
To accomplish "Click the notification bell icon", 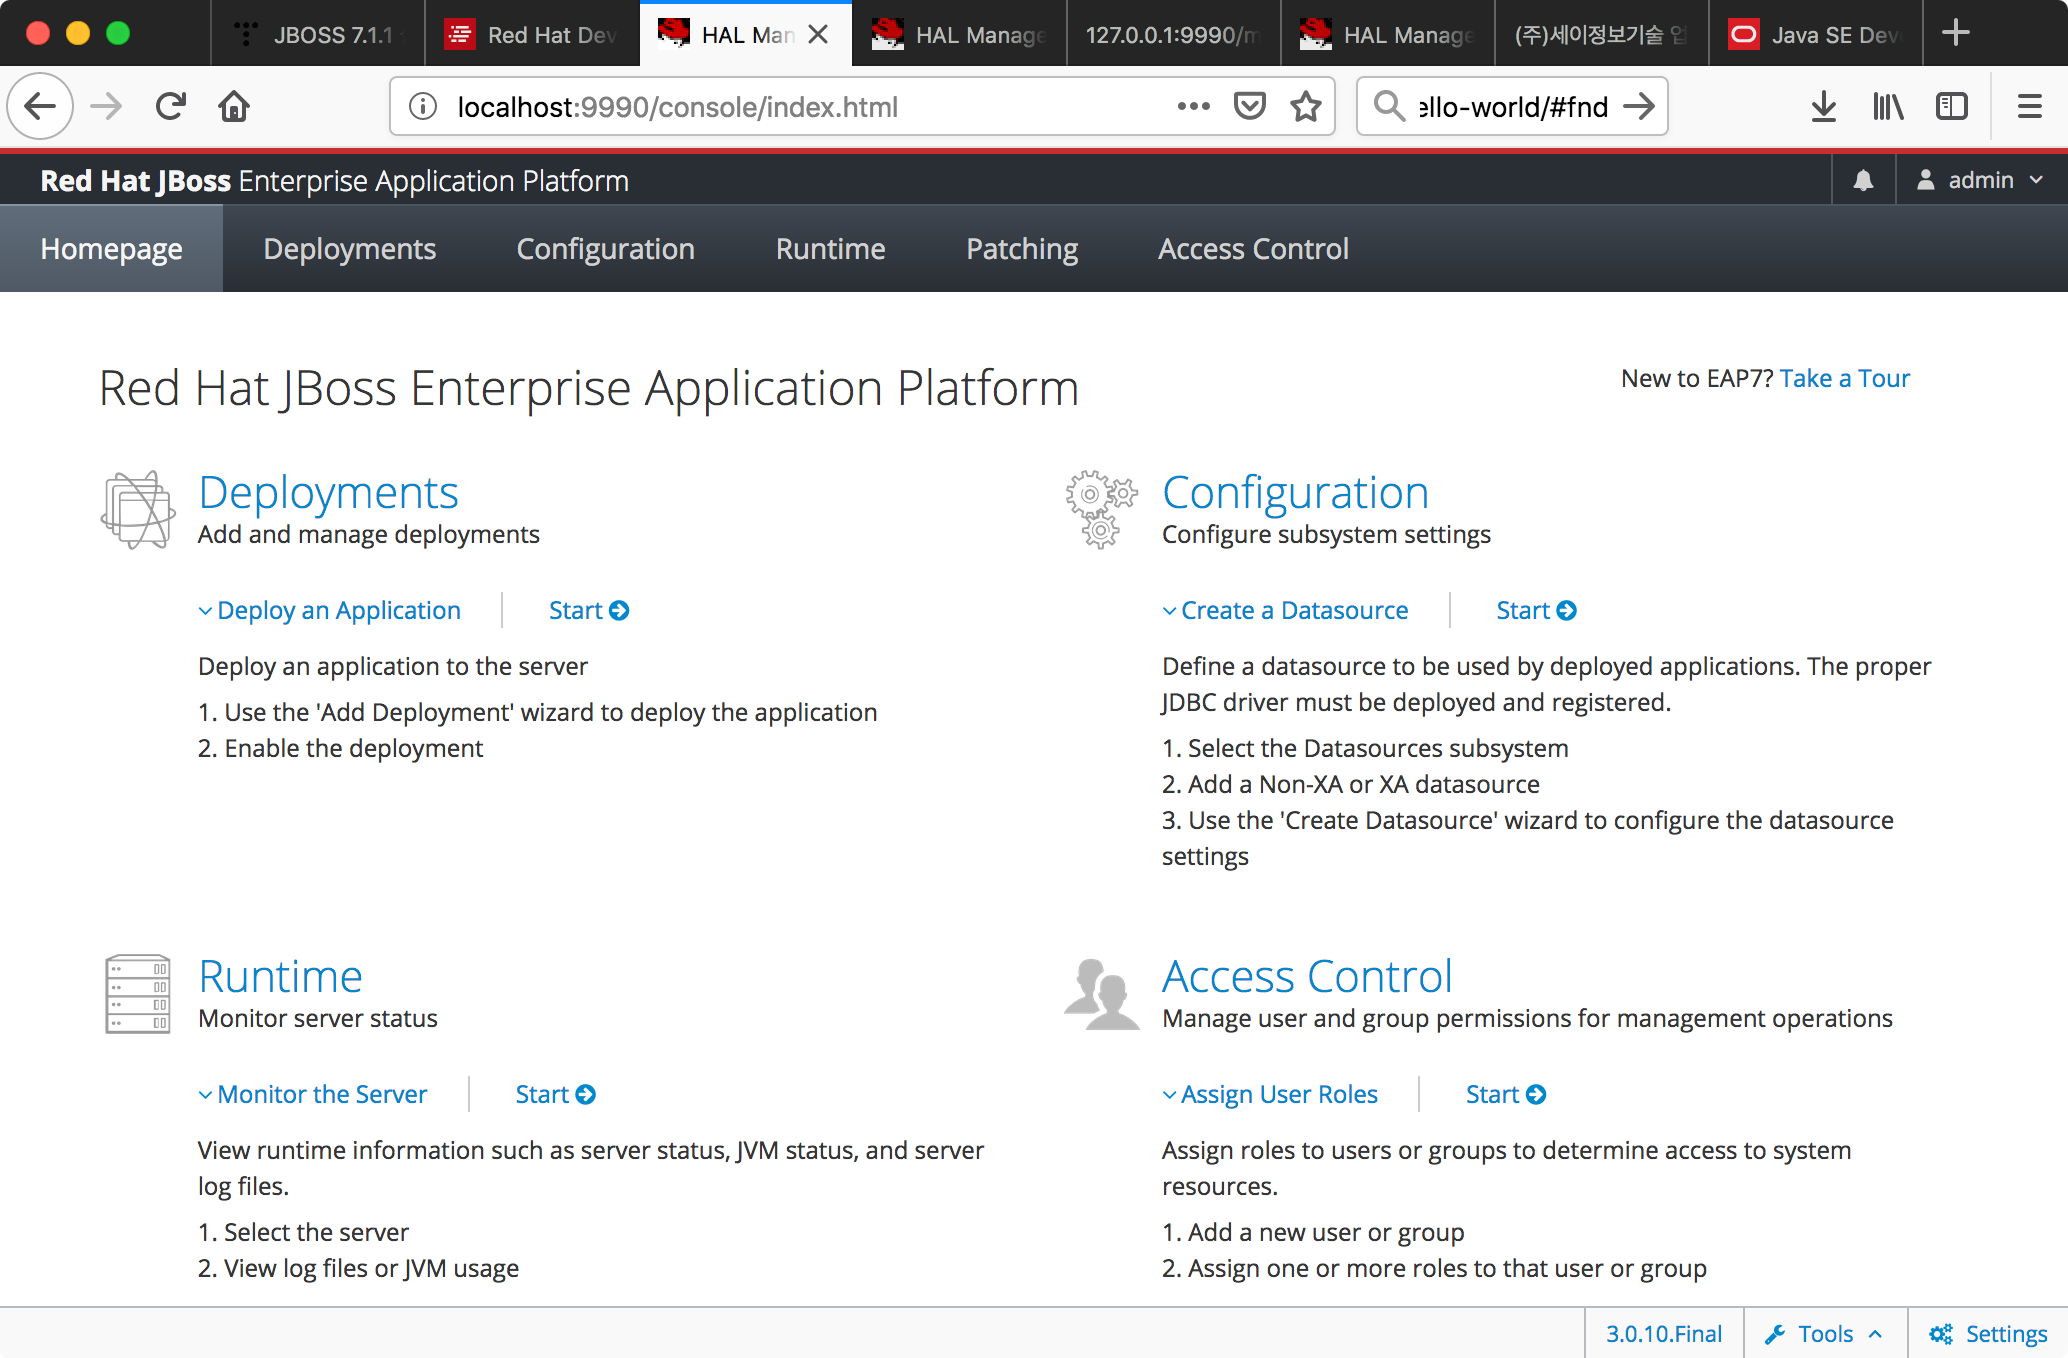I will pos(1863,181).
